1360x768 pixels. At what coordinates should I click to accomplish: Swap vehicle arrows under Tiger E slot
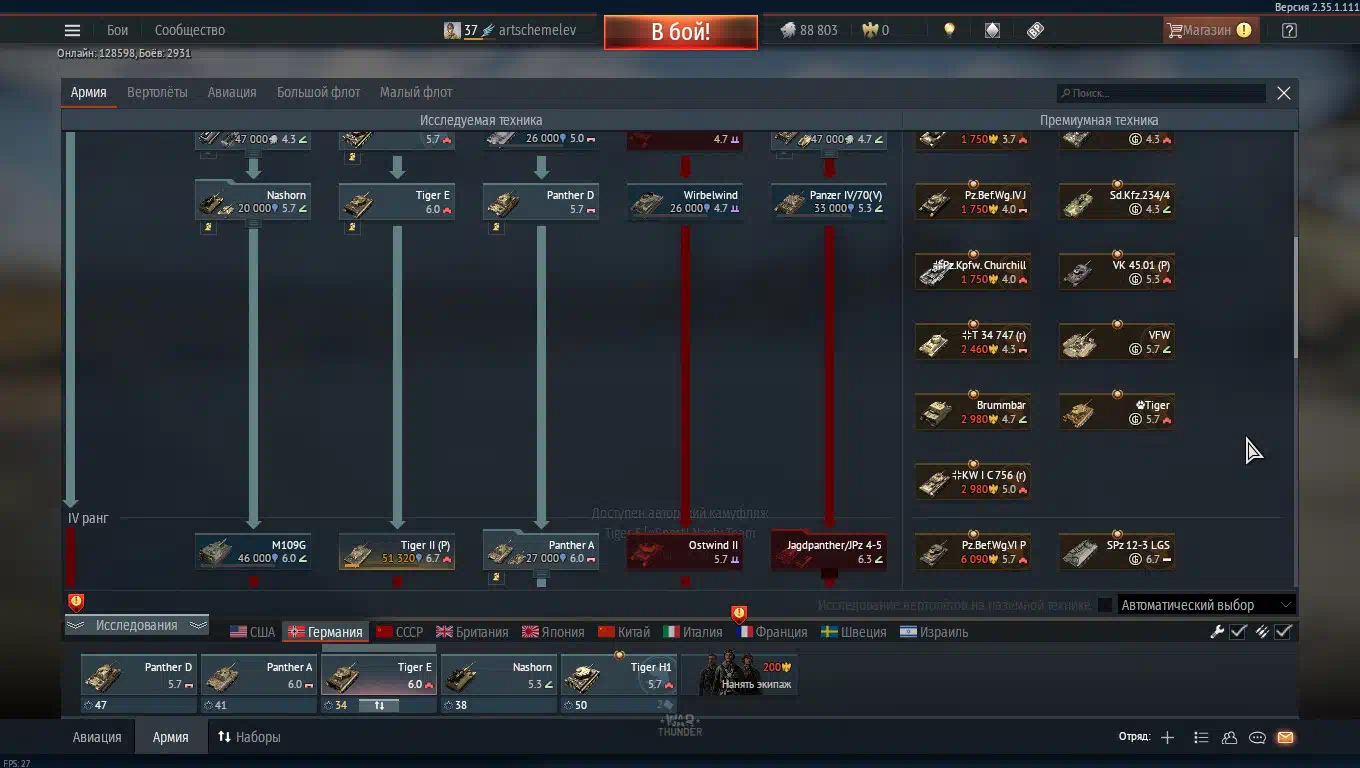pos(379,705)
